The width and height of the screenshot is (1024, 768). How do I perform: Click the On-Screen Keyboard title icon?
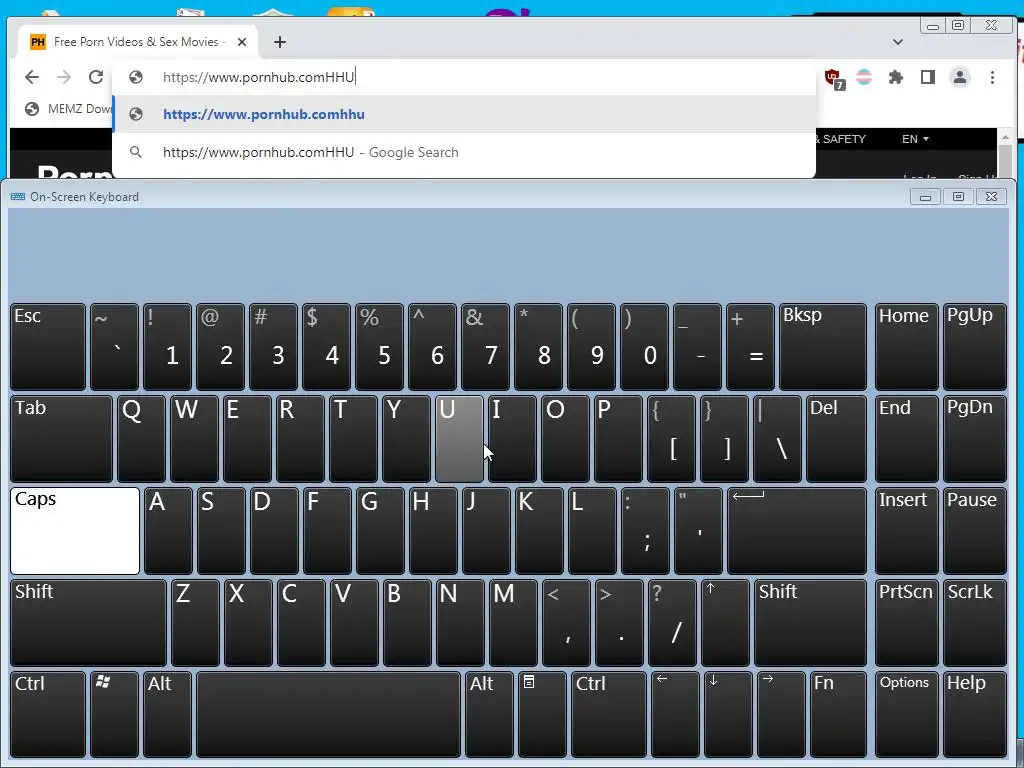18,197
